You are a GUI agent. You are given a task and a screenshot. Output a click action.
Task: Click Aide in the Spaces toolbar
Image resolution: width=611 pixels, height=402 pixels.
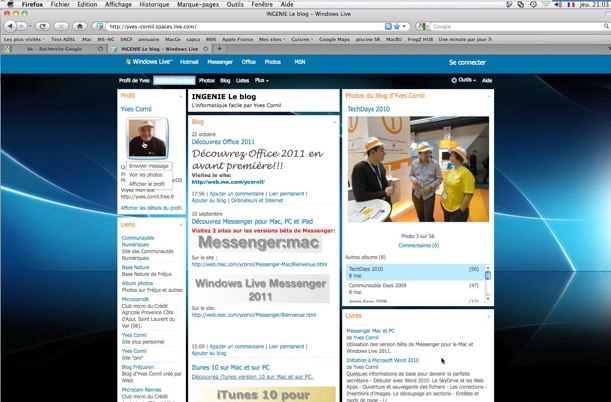[487, 80]
